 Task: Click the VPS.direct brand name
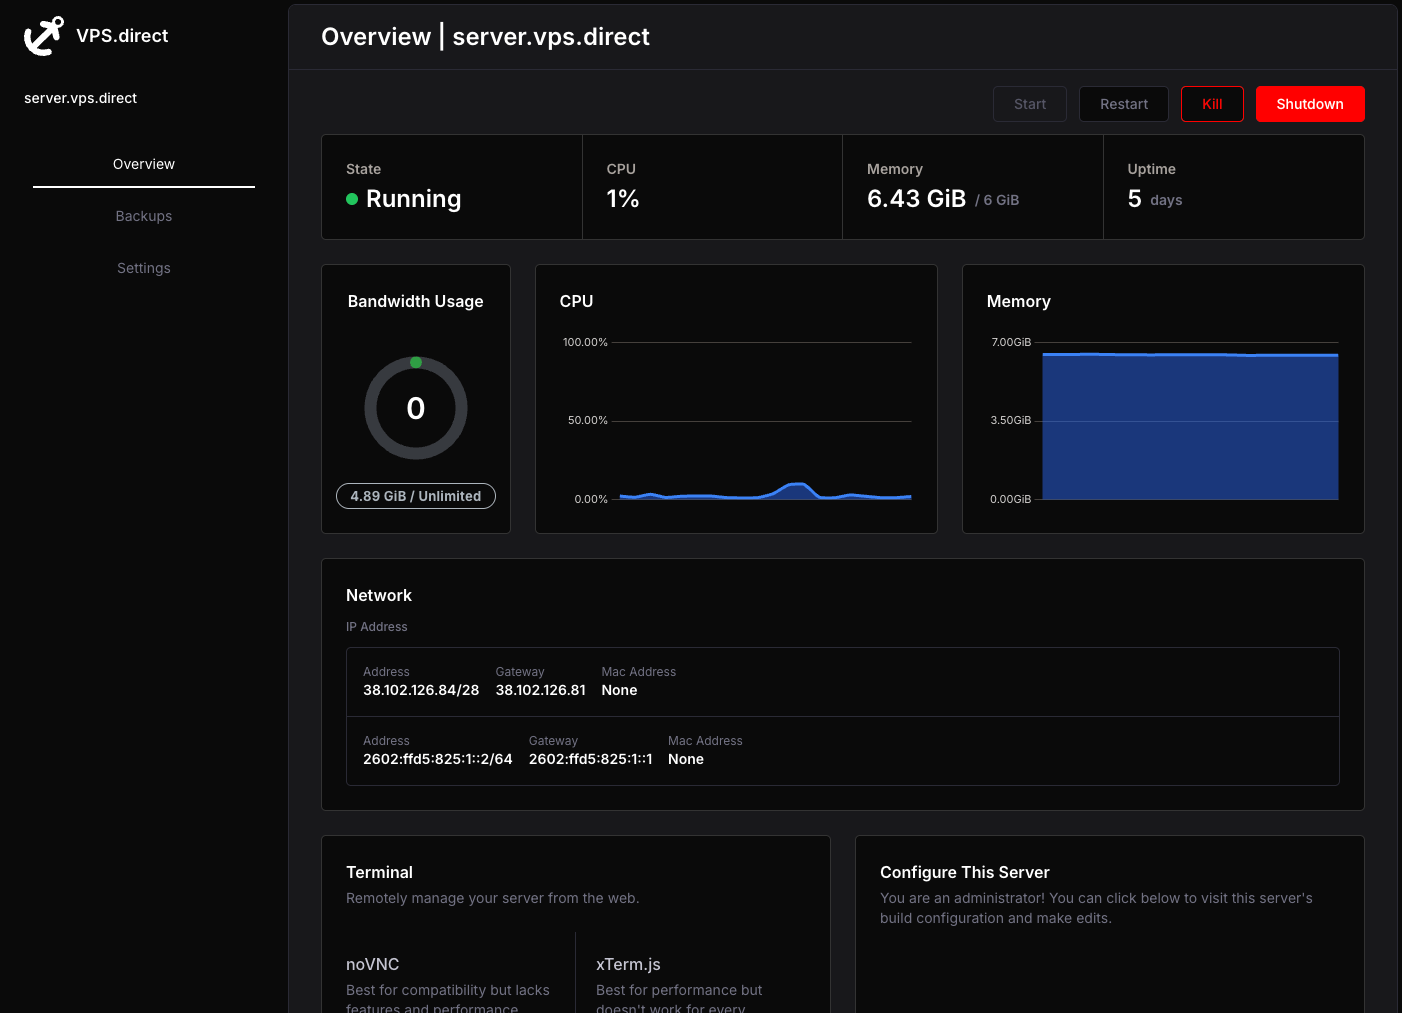coord(122,36)
